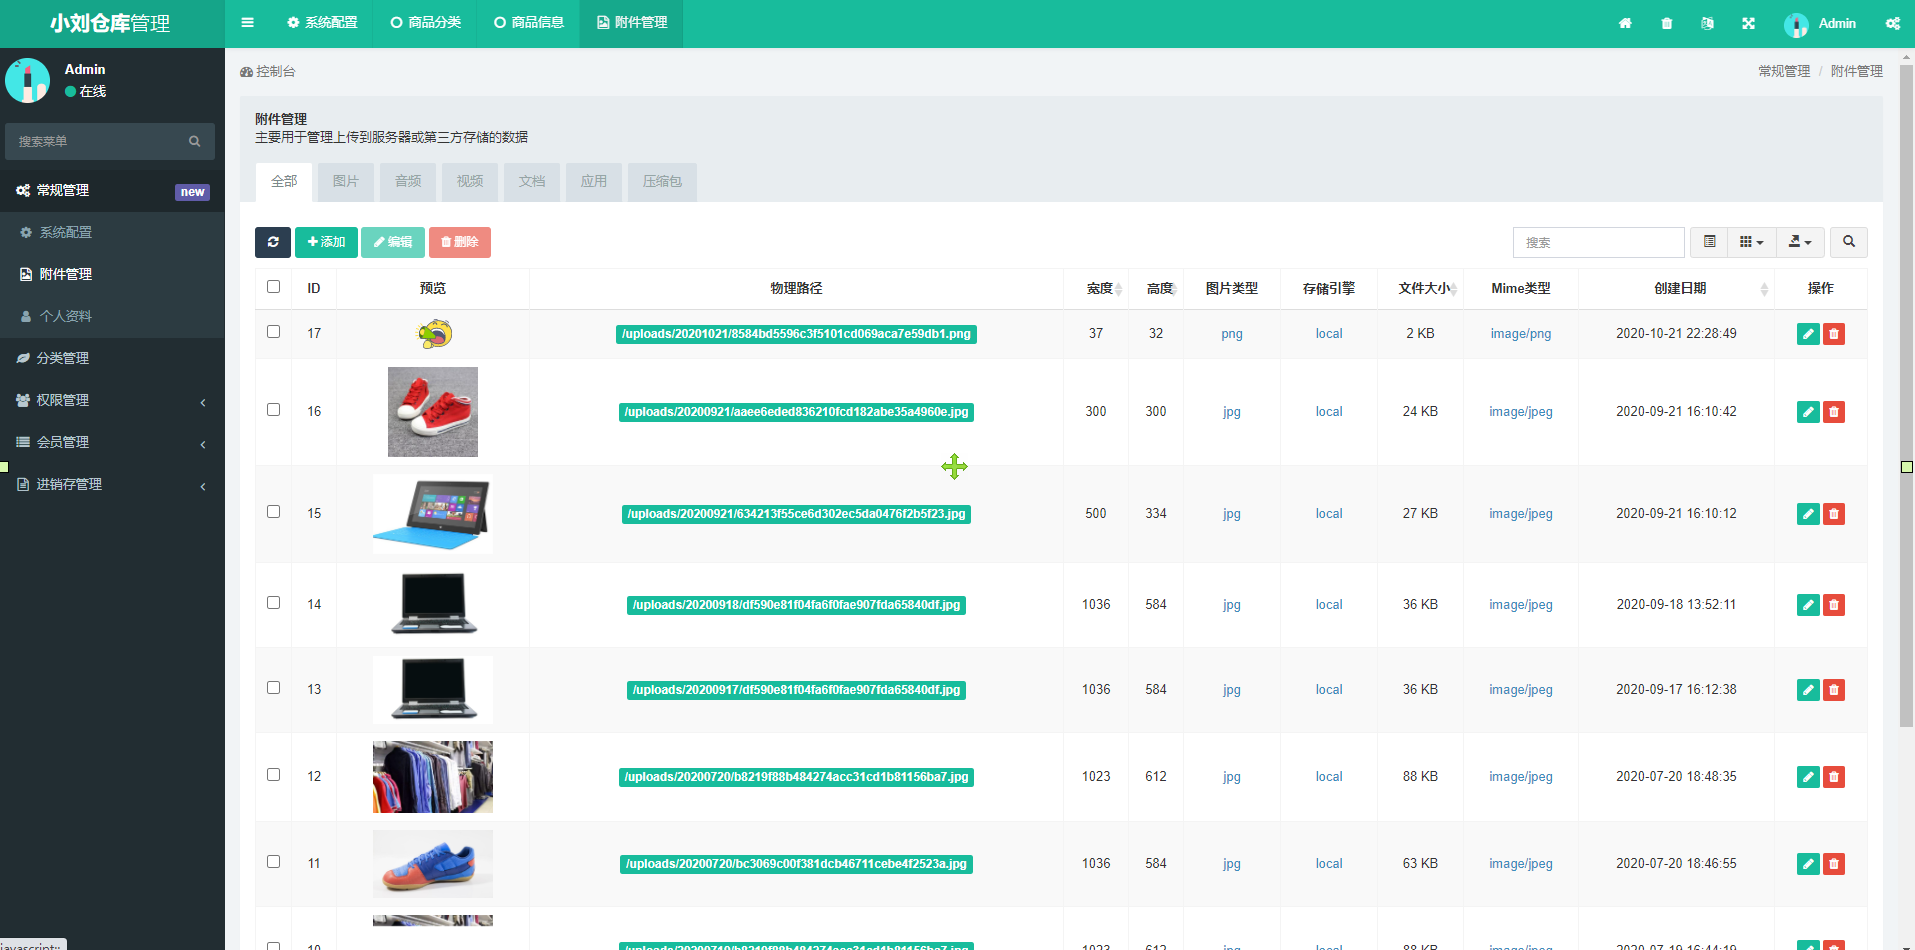Check the checkbox for row ID 17
This screenshot has width=1915, height=950.
[x=273, y=332]
